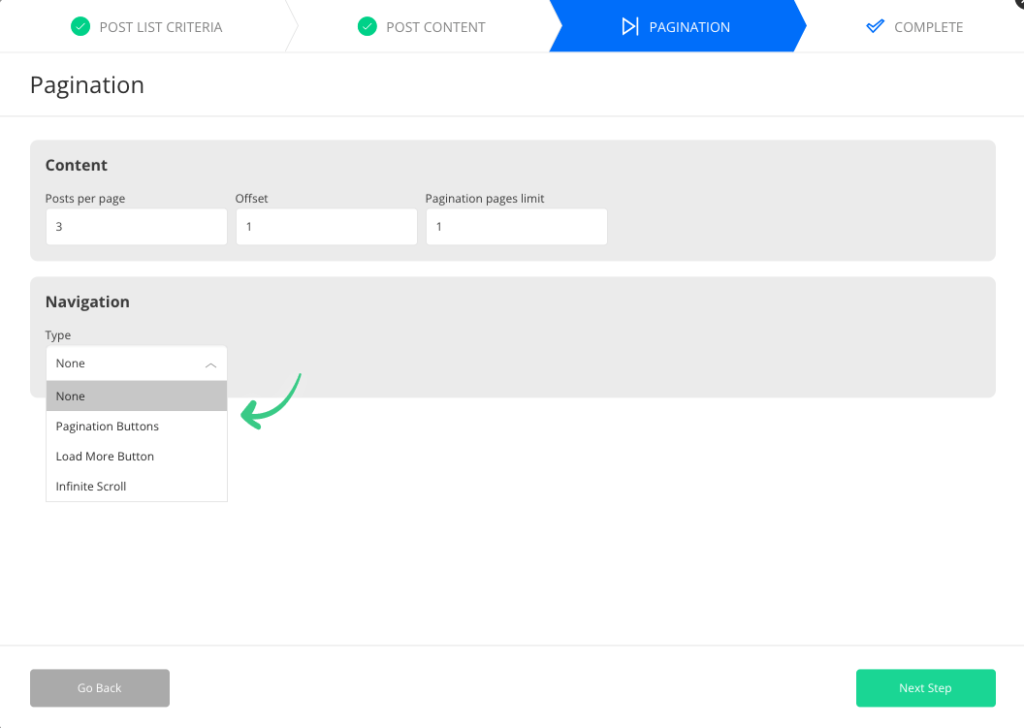Viewport: 1024px width, 728px height.
Task: Select Load More Button option
Action: click(x=136, y=456)
